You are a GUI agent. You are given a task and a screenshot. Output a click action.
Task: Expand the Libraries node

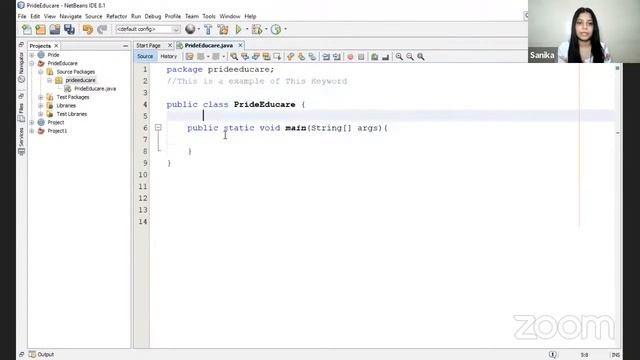(x=40, y=105)
